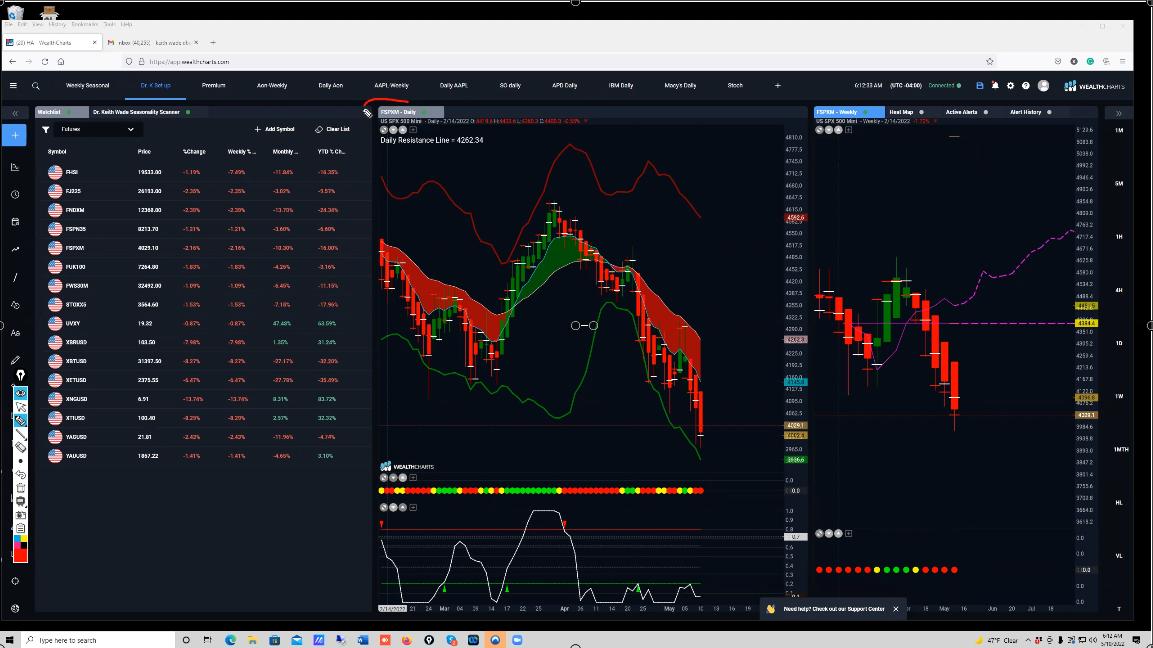Switch to Weekly Seasonal tab
The image size is (1153, 648).
(88, 86)
